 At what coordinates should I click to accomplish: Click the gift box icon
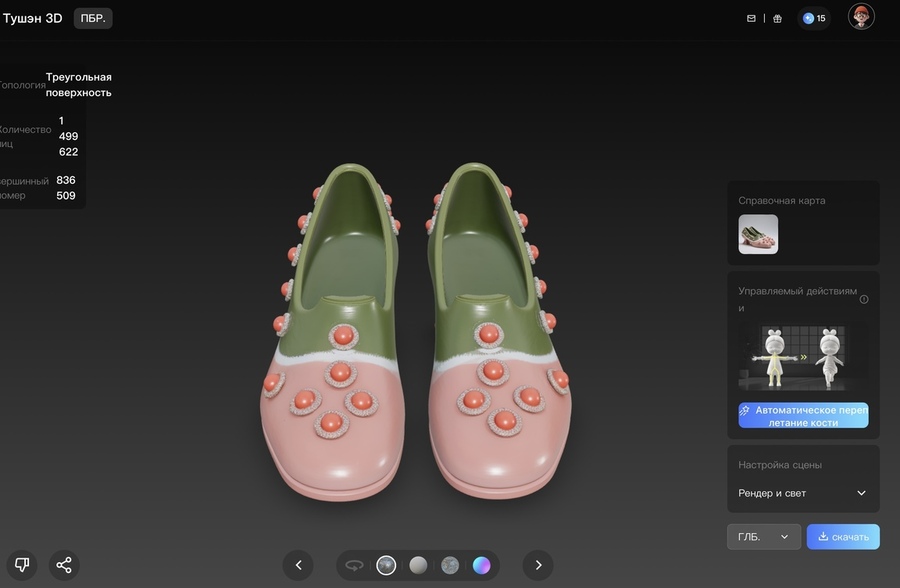777,18
